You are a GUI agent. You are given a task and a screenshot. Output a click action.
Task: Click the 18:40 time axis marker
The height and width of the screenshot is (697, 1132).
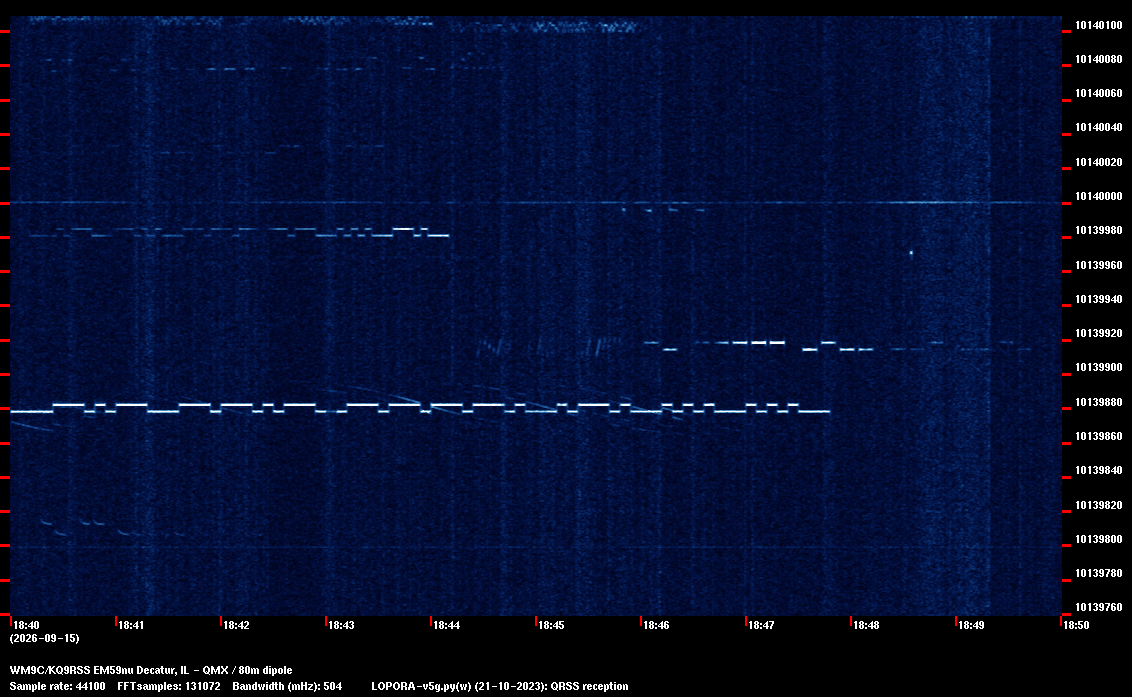point(27,625)
